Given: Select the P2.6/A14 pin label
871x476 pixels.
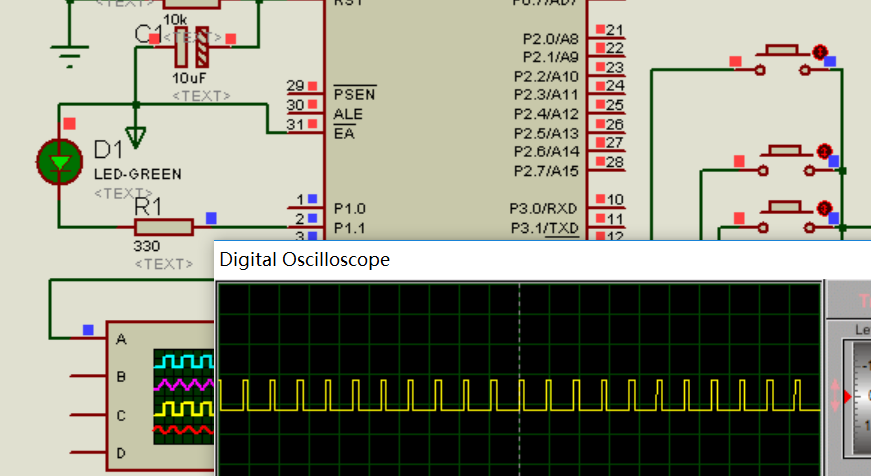Looking at the screenshot, I should tap(546, 152).
